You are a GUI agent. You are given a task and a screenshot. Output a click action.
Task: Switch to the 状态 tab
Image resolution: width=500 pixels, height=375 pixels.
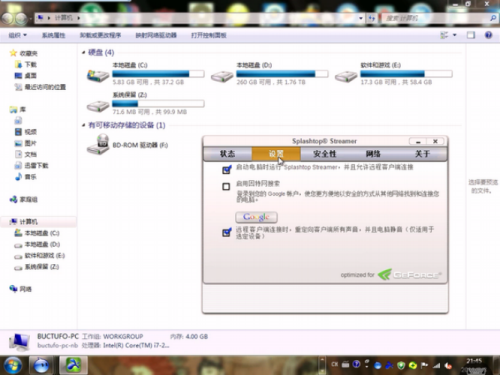[x=227, y=154]
